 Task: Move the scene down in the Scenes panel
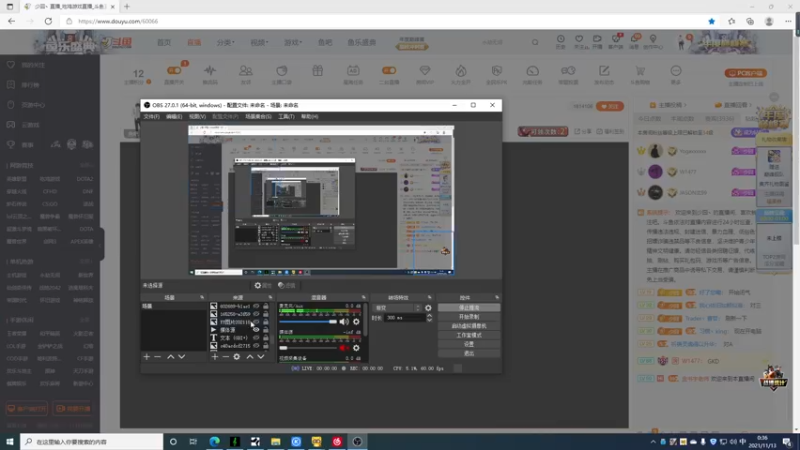tap(182, 357)
